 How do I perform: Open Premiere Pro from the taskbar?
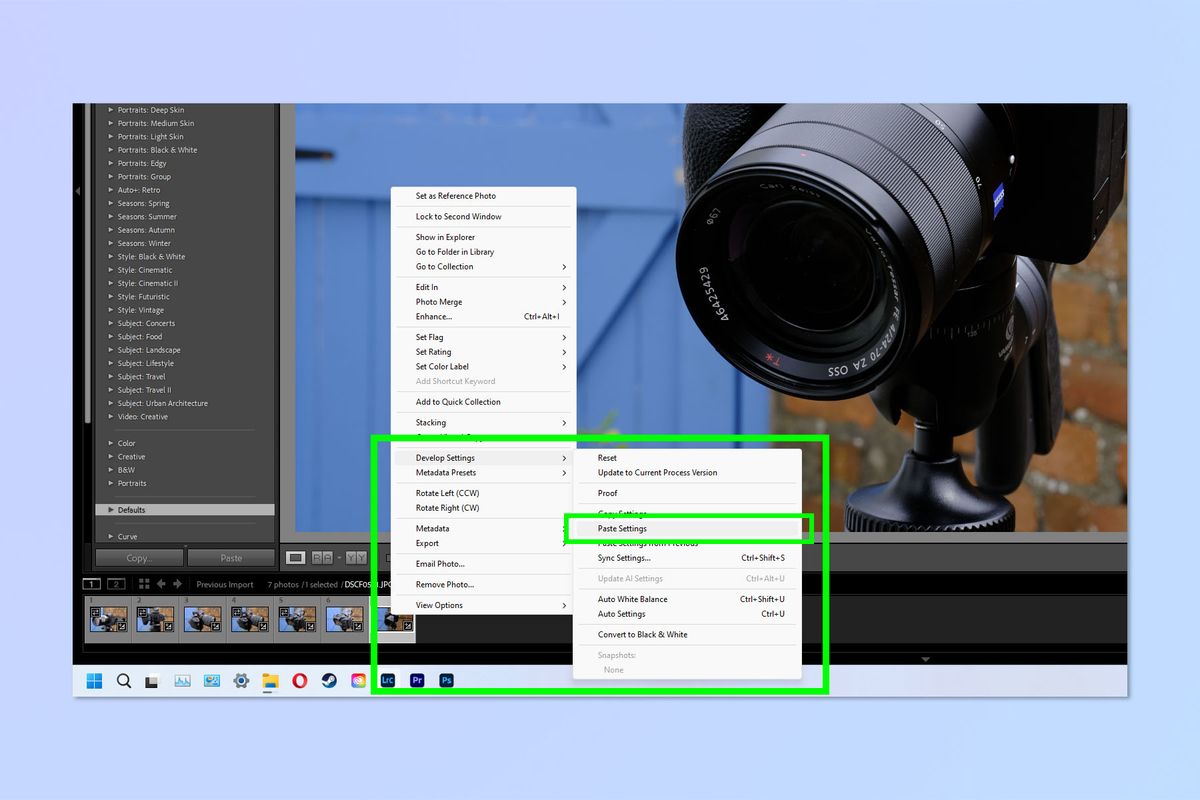[417, 680]
